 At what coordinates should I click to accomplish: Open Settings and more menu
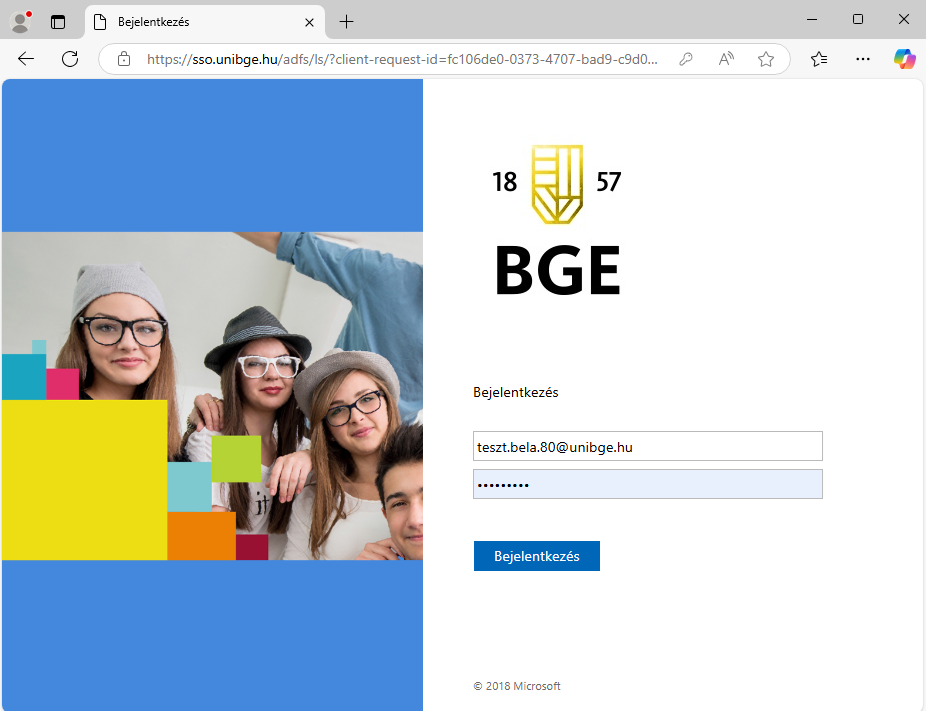pos(863,59)
